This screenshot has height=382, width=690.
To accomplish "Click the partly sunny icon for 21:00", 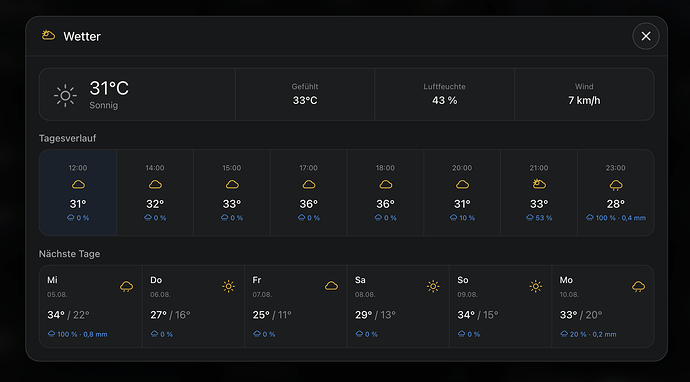I will pos(539,184).
